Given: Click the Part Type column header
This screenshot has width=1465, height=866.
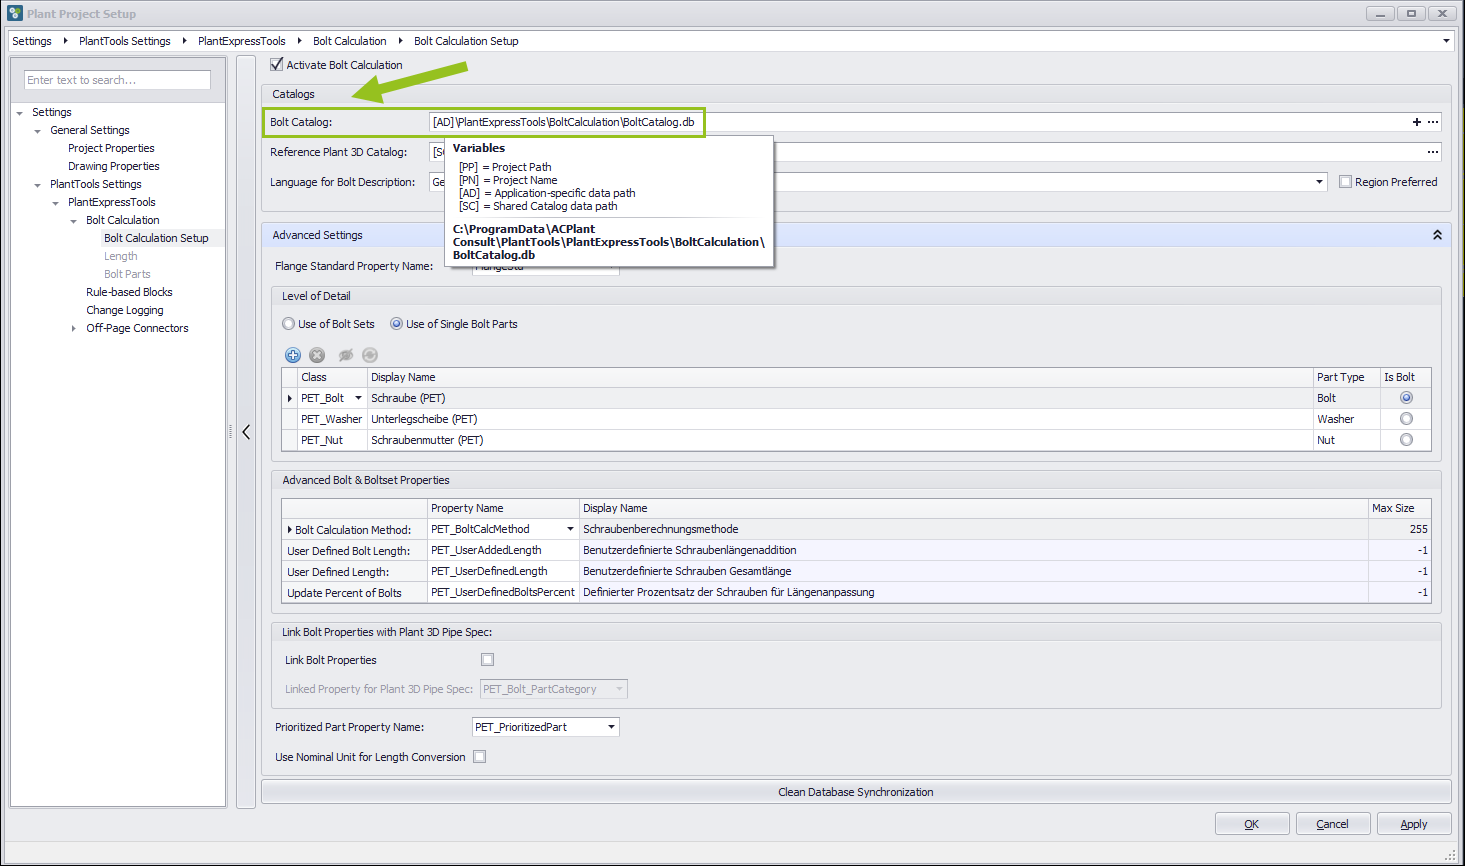Looking at the screenshot, I should tap(1346, 377).
